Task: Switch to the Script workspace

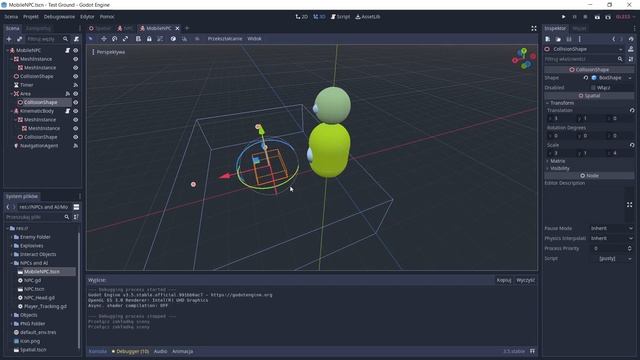Action: coord(340,17)
